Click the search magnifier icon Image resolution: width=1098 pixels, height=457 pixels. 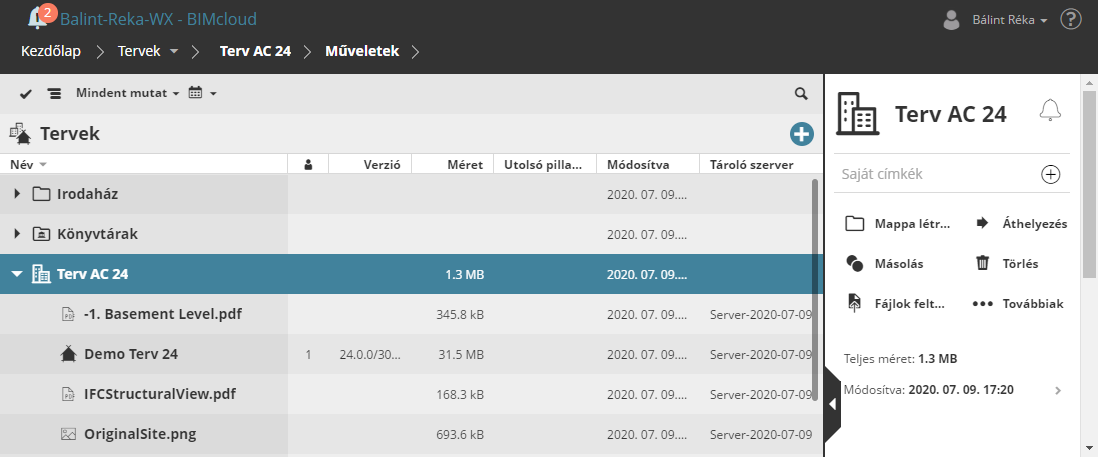800,93
